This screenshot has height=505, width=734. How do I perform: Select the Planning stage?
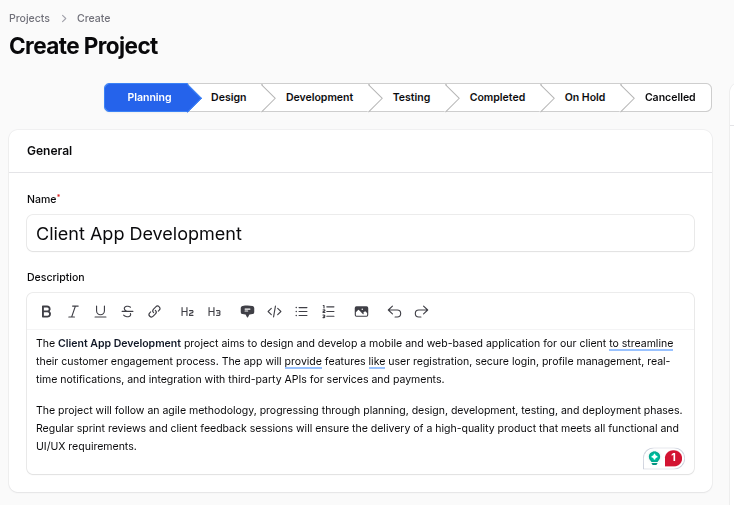pyautogui.click(x=149, y=97)
